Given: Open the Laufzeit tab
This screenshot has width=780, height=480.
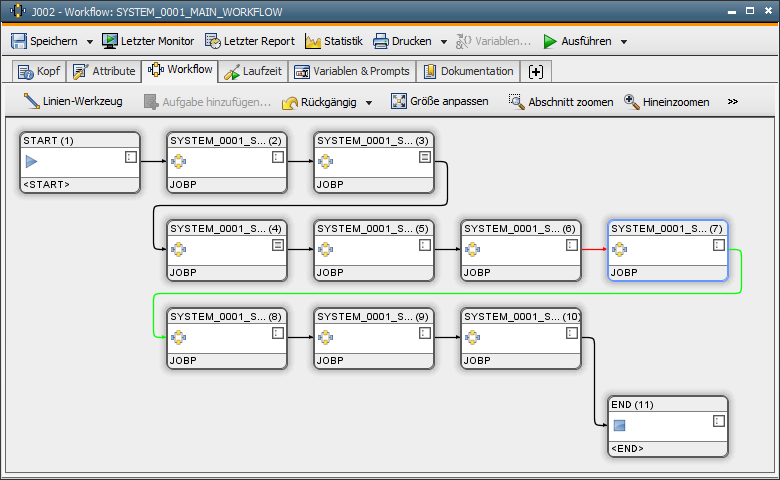Looking at the screenshot, I should pyautogui.click(x=253, y=71).
